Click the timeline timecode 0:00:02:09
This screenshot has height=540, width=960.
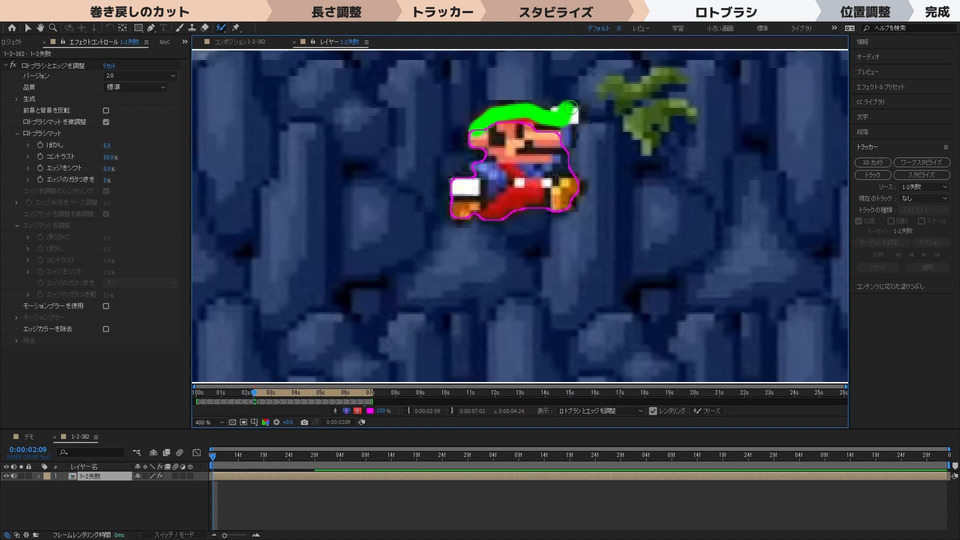(x=28, y=449)
